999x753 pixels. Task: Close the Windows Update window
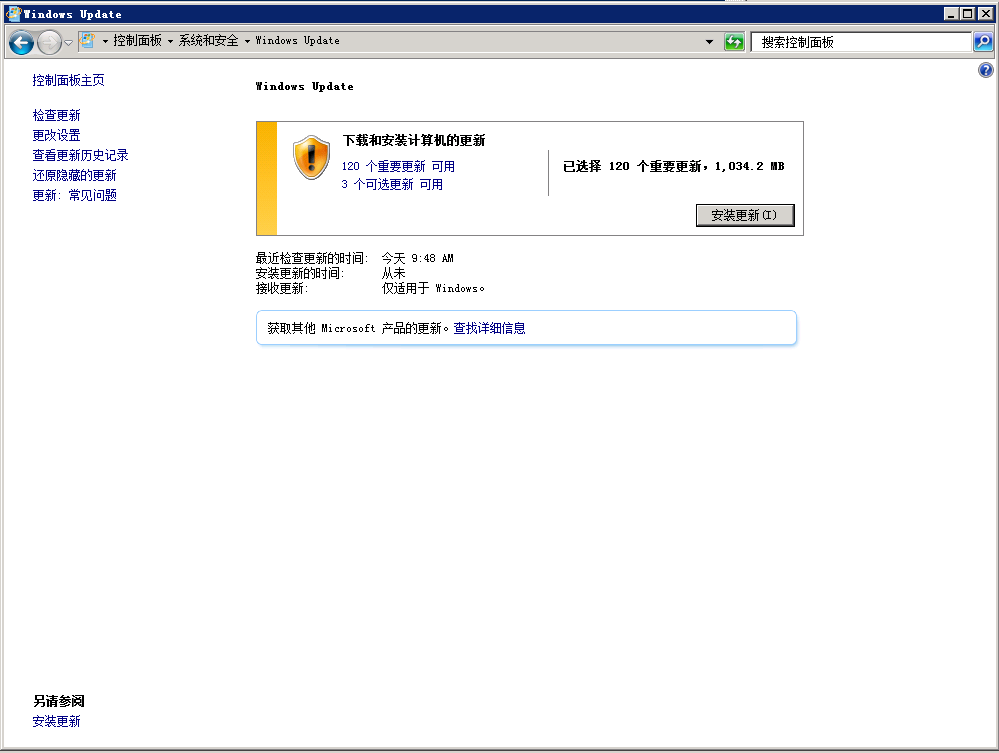pos(985,13)
